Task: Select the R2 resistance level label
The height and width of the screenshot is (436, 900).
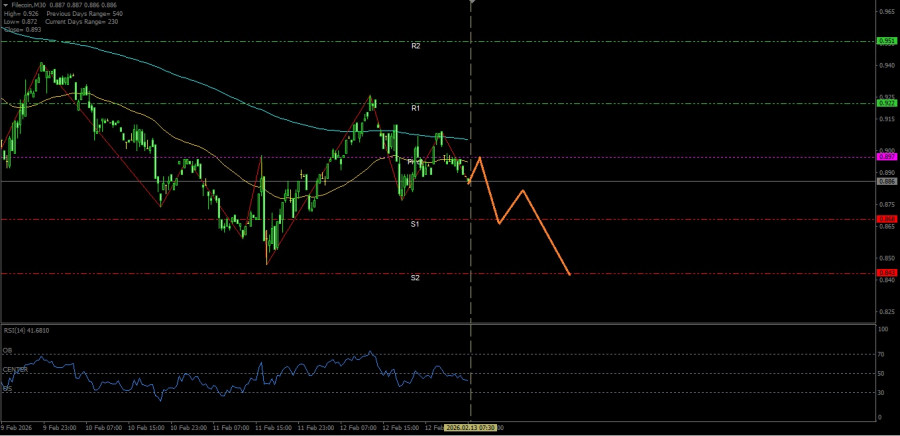Action: 415,47
